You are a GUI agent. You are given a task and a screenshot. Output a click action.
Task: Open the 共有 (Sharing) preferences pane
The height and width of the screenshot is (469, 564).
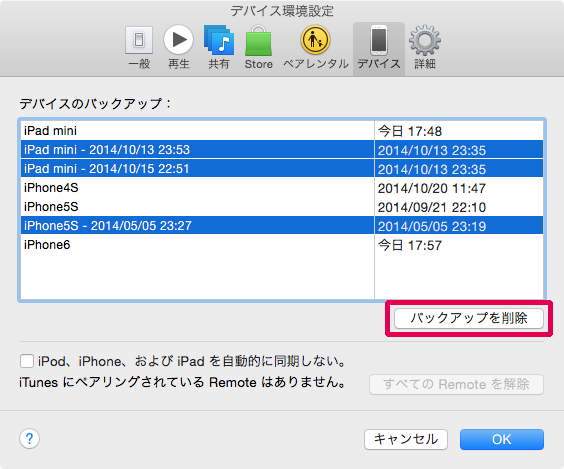point(219,48)
